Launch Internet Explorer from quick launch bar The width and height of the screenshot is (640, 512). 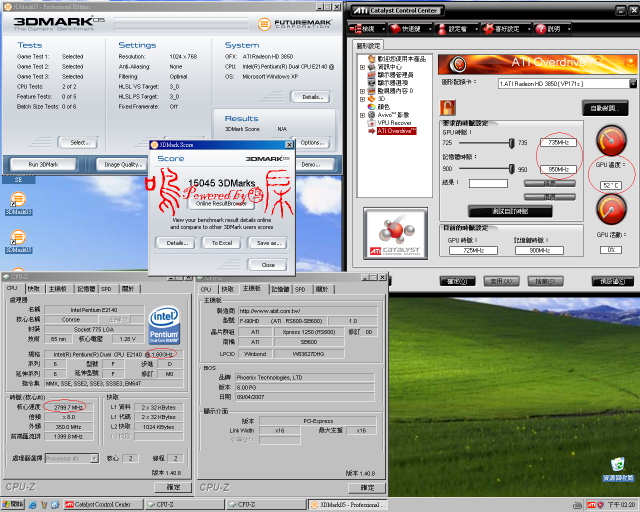[x=33, y=505]
